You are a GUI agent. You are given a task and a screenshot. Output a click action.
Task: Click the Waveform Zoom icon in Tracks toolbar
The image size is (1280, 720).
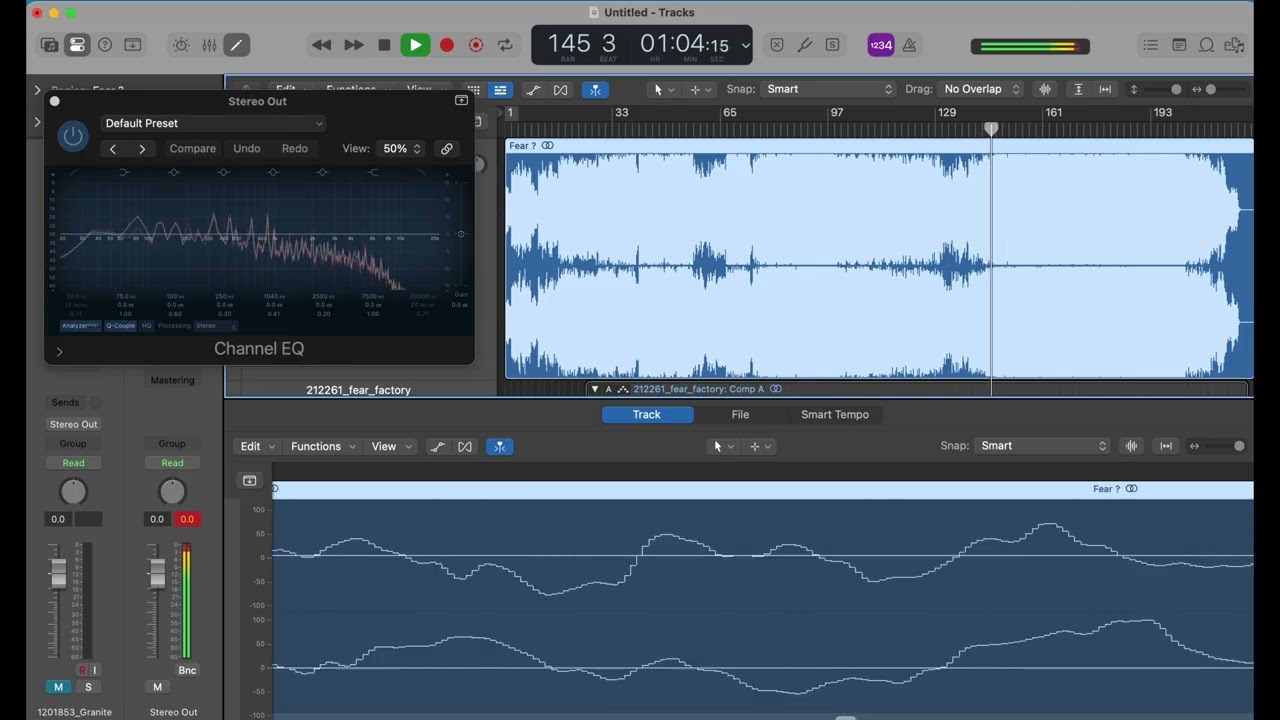coord(1045,90)
